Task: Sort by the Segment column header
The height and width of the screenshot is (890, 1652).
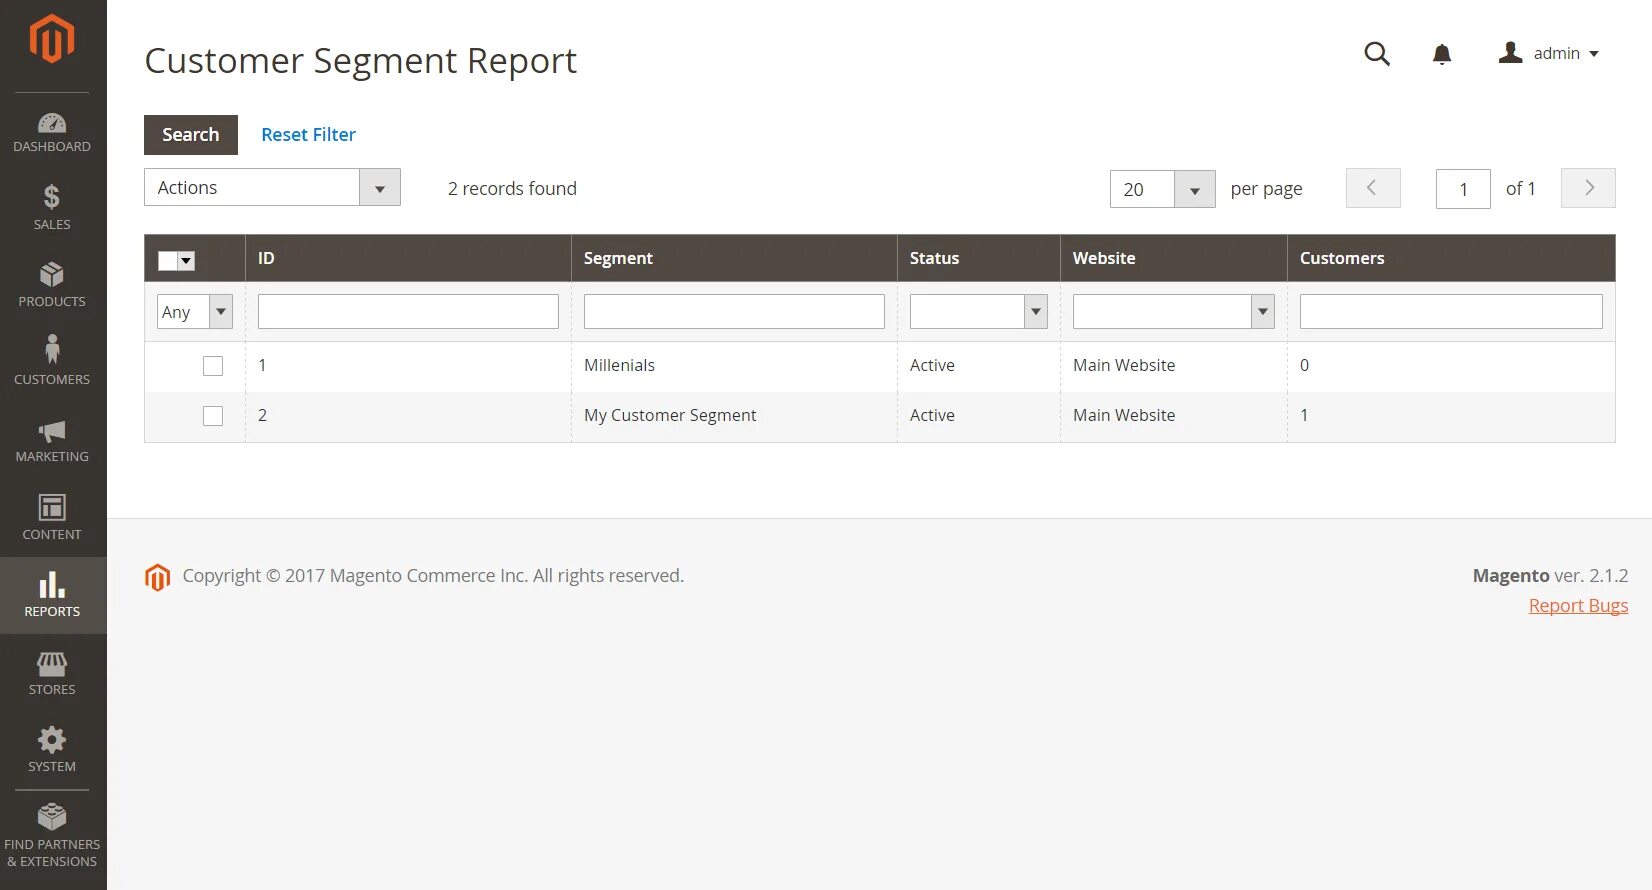Action: coord(734,258)
